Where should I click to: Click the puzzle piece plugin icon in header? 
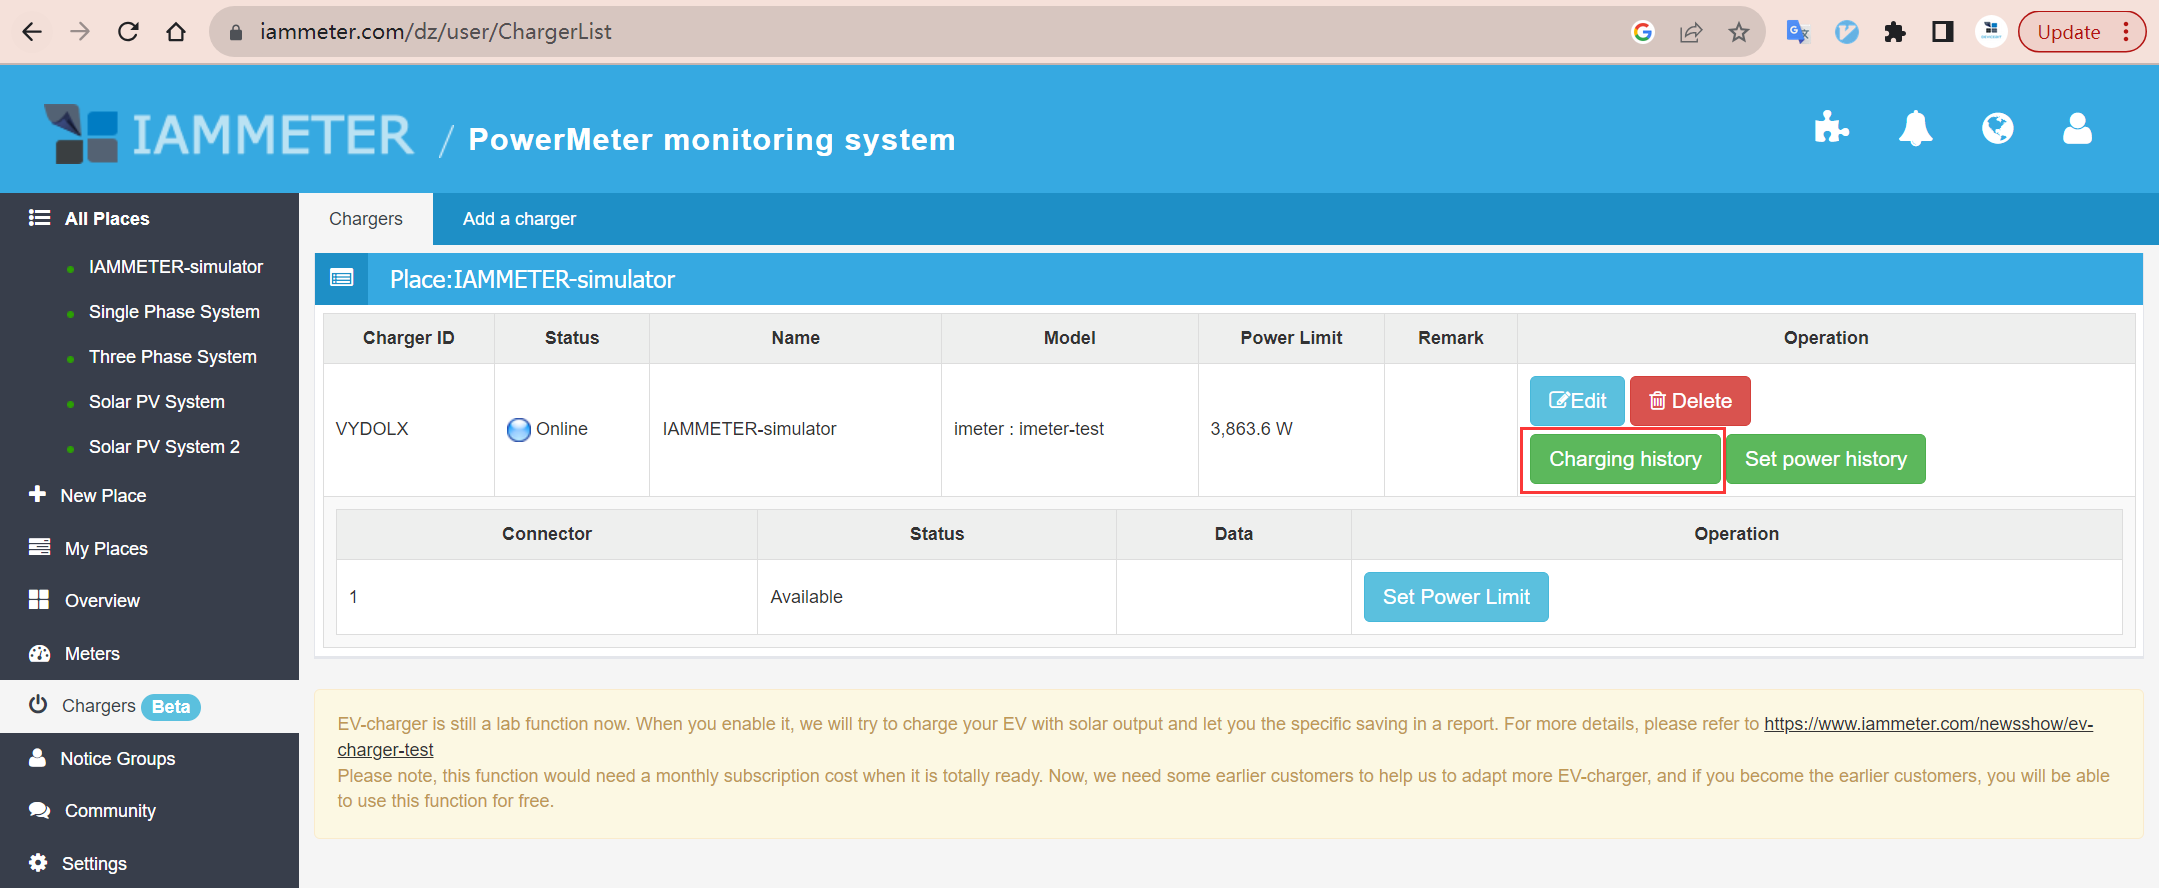[x=1830, y=128]
